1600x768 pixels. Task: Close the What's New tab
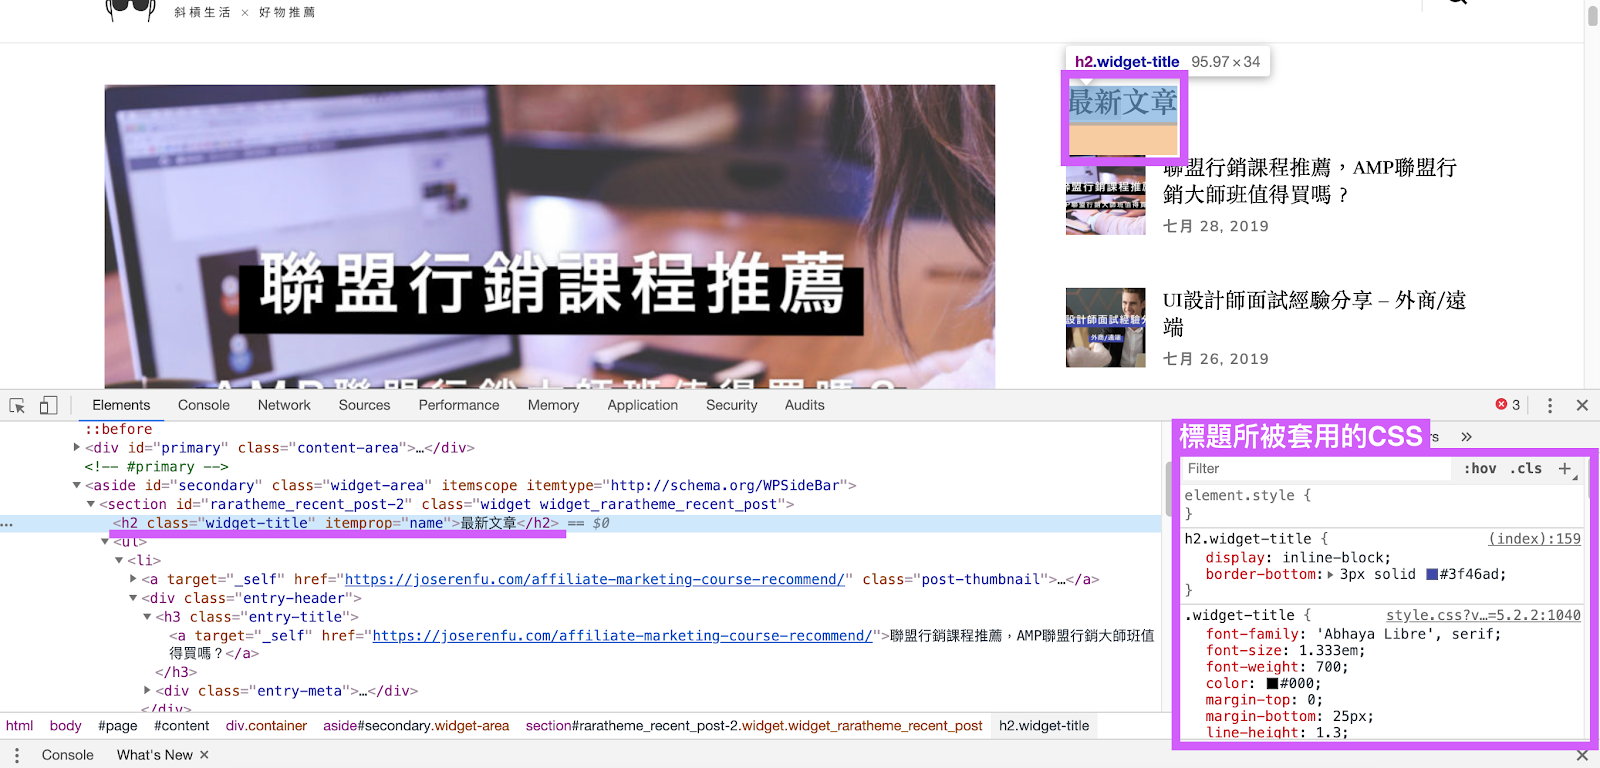204,755
